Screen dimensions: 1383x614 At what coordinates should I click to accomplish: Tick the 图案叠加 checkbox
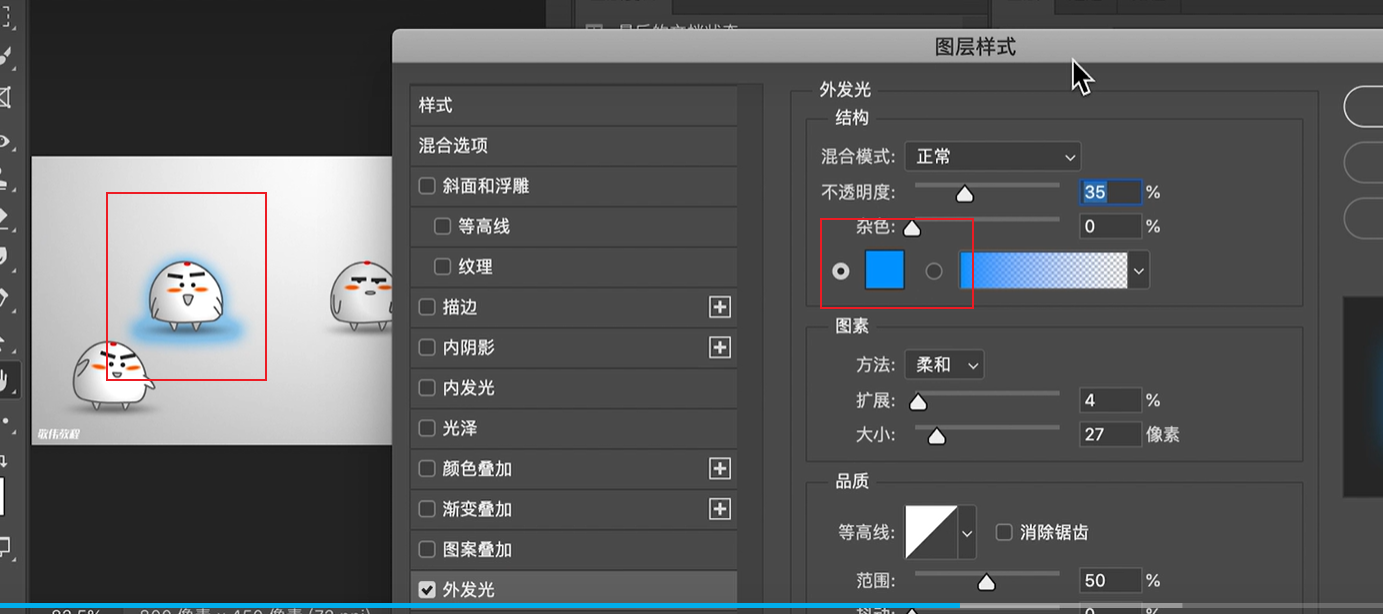427,549
